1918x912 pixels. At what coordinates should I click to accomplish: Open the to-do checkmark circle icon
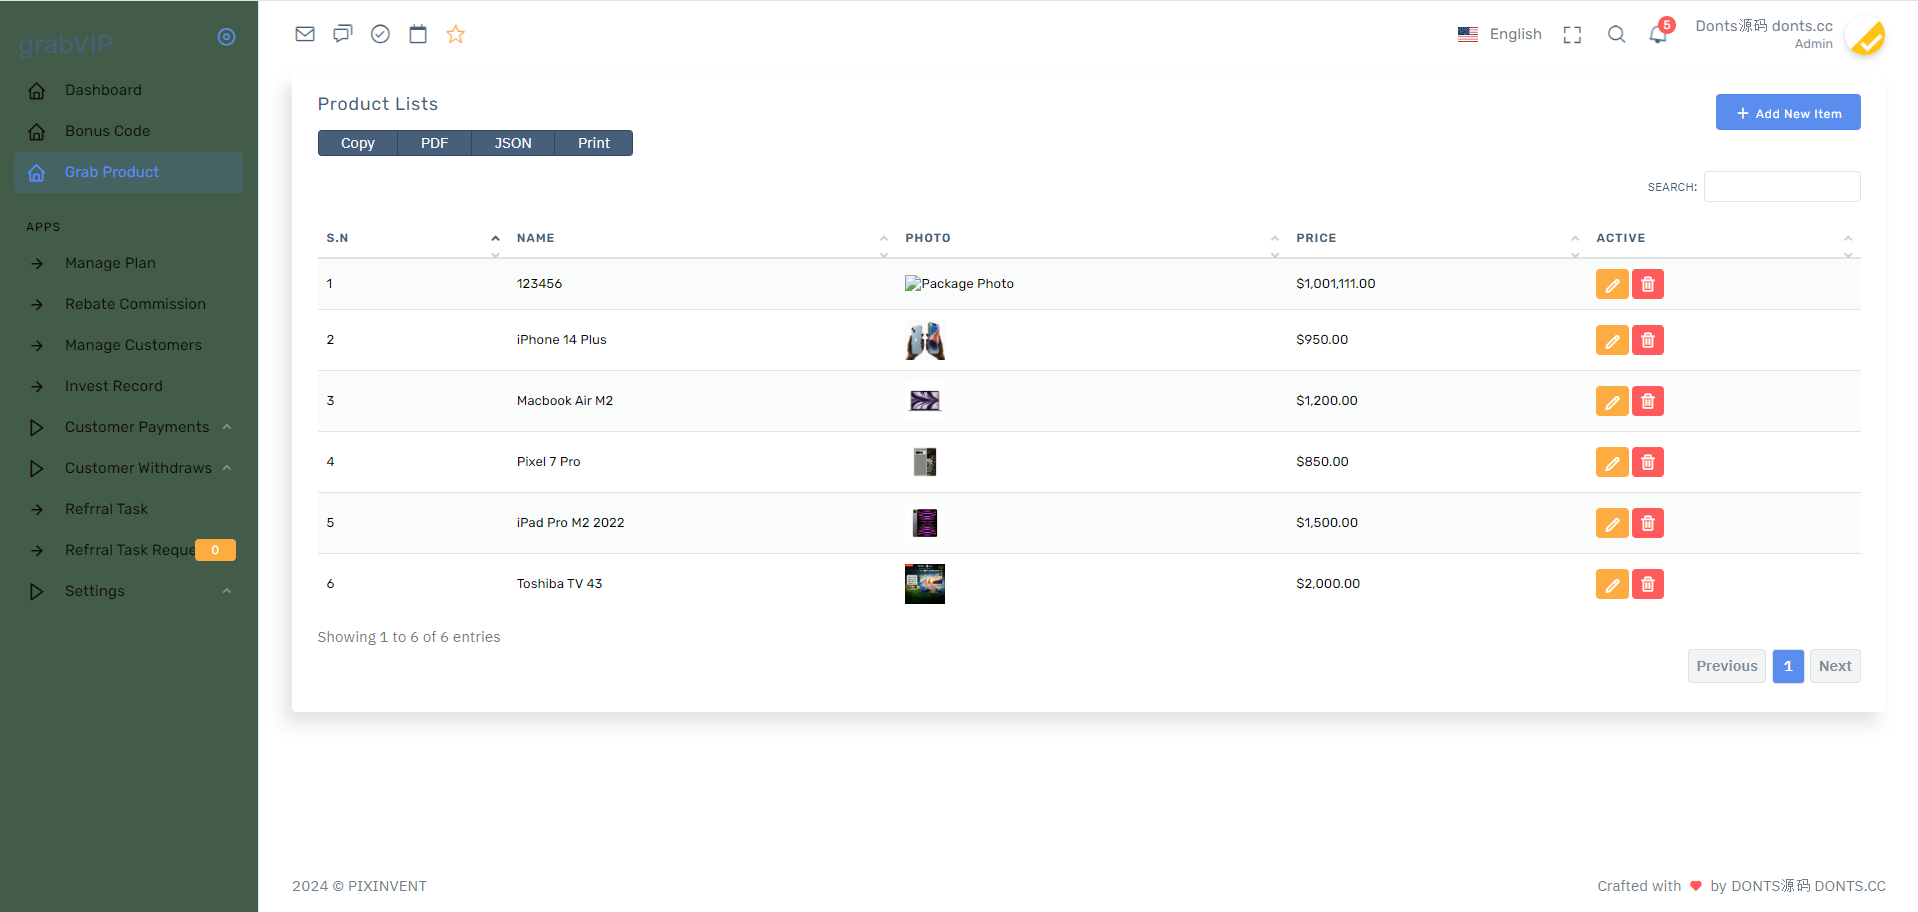point(380,34)
